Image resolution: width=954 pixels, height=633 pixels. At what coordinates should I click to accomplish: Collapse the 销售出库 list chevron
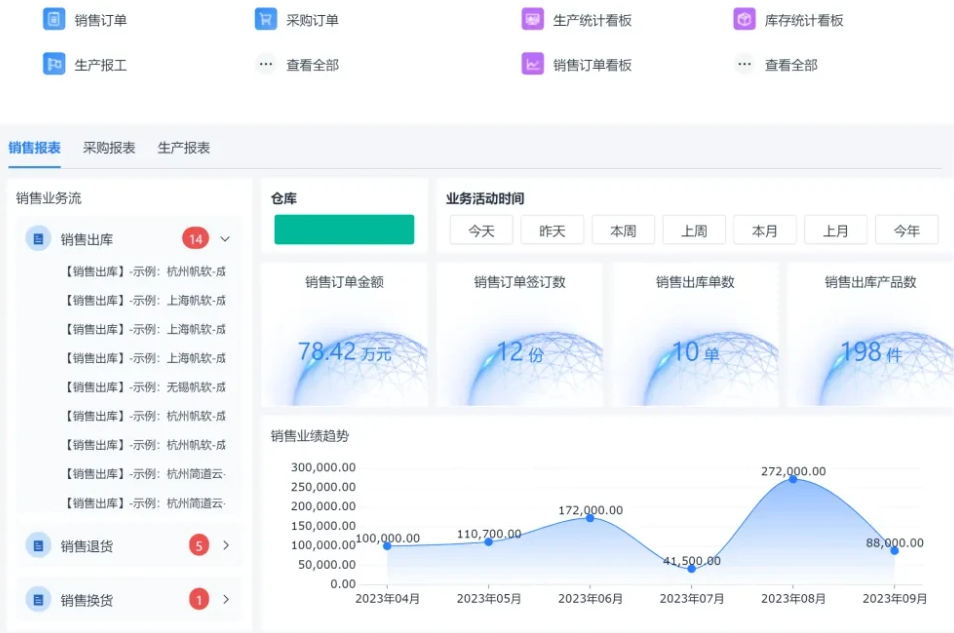click(225, 239)
